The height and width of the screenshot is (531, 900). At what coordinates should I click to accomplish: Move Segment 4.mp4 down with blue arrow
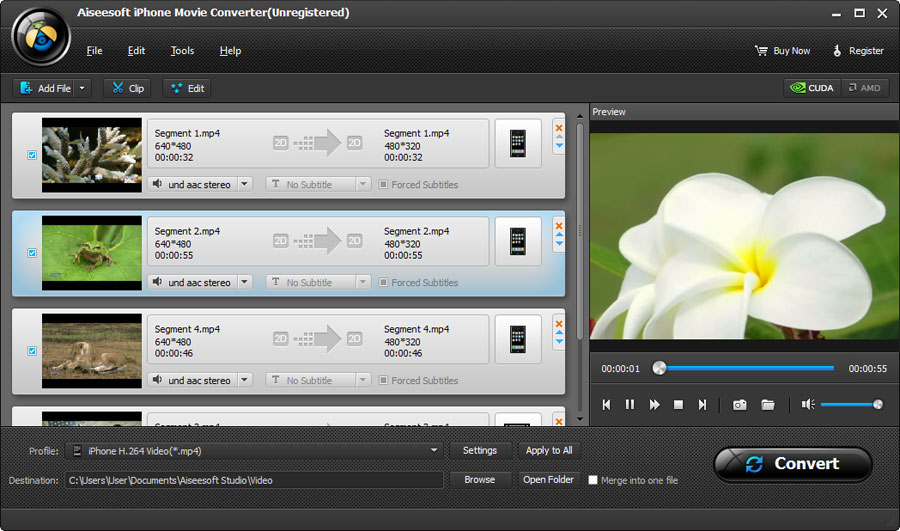(x=559, y=342)
